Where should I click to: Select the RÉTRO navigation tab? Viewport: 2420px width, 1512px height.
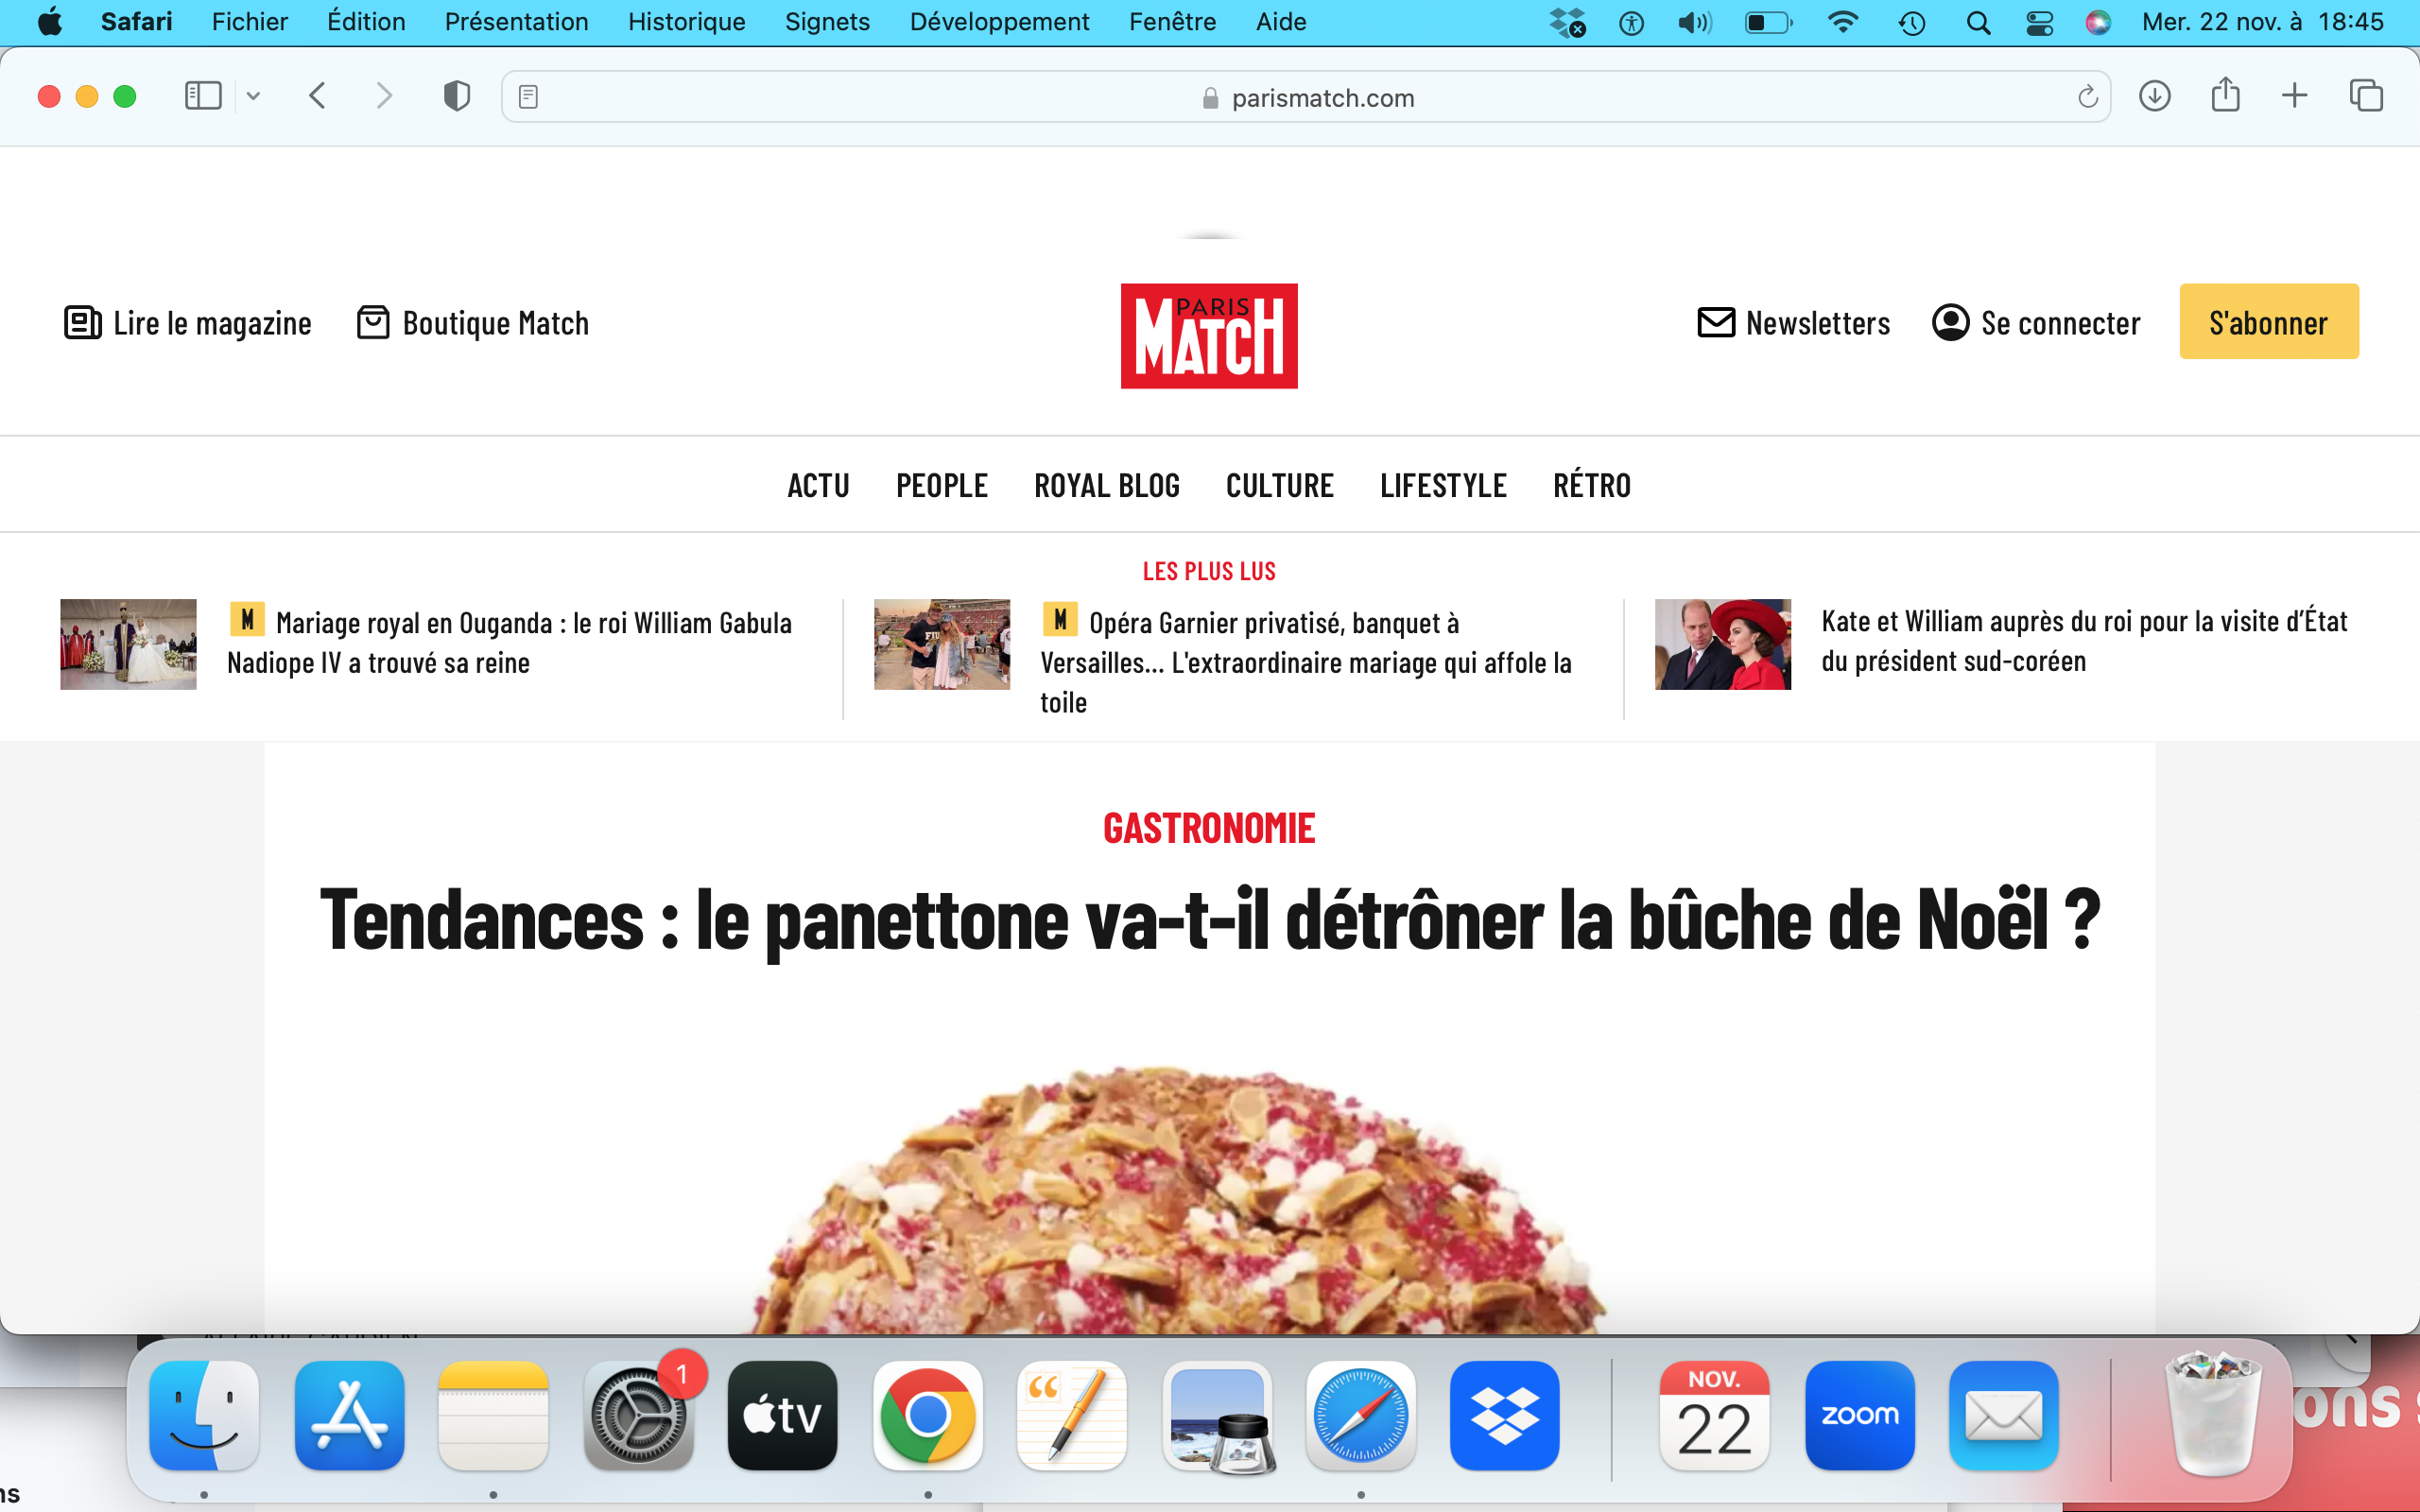tap(1592, 485)
